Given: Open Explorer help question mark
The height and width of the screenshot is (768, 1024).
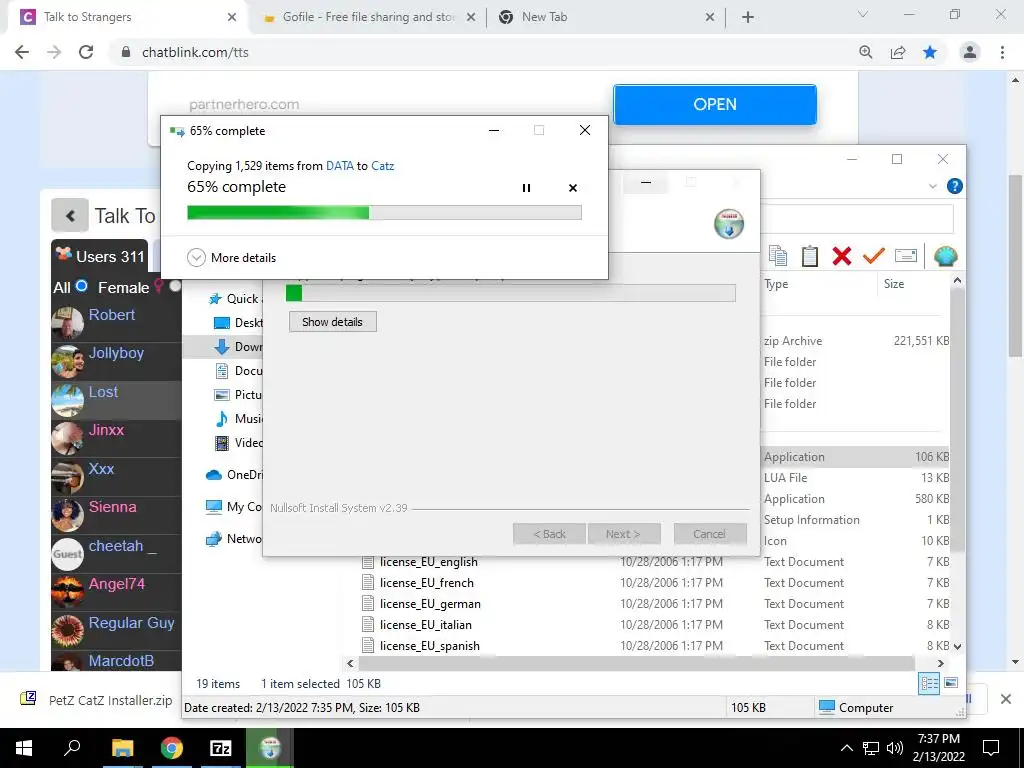Looking at the screenshot, I should tap(955, 187).
